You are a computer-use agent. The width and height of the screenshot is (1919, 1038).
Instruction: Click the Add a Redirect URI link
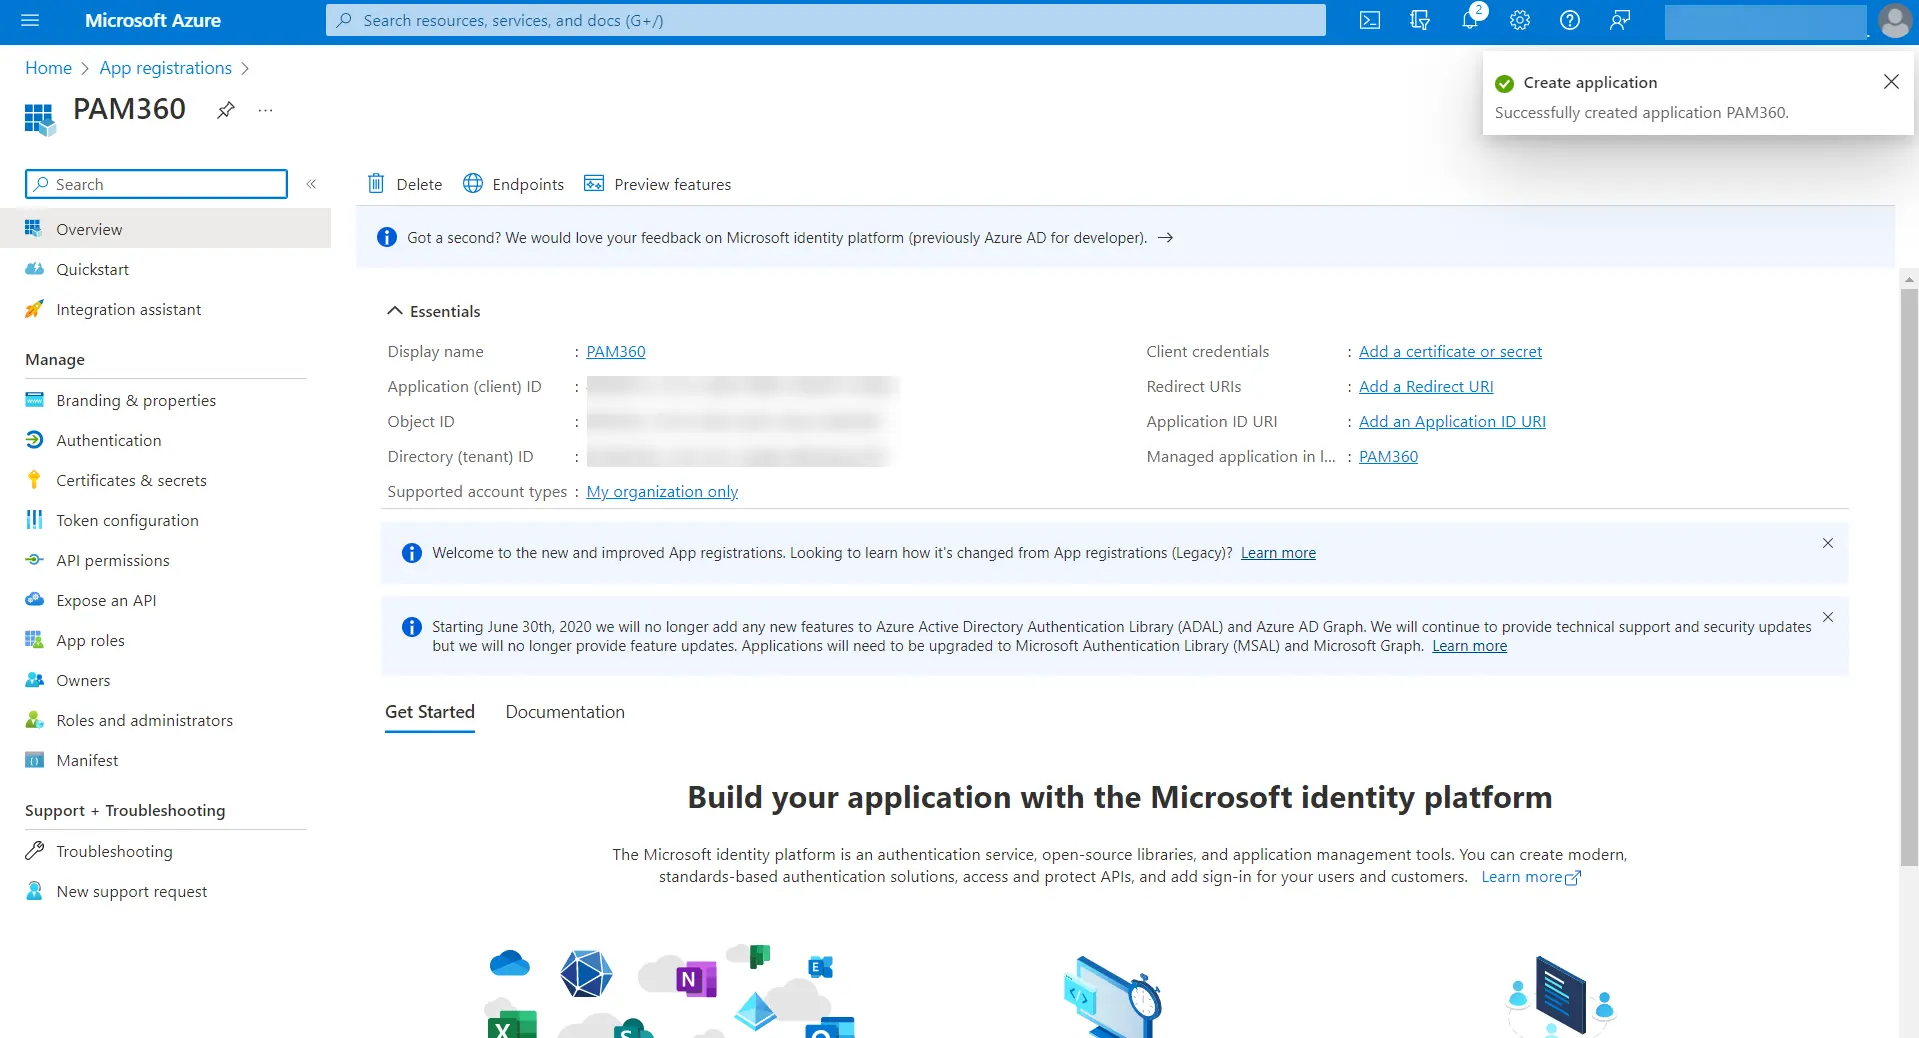1425,387
